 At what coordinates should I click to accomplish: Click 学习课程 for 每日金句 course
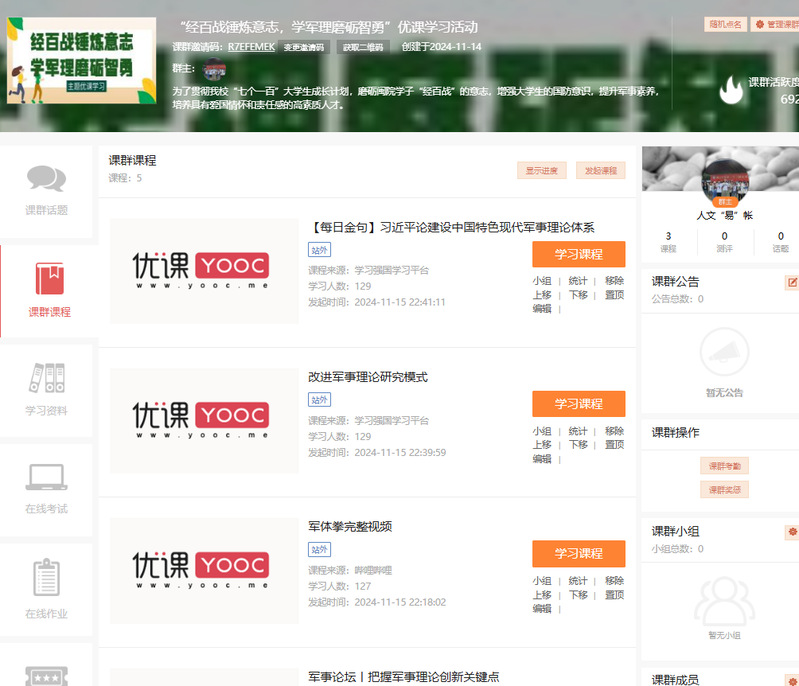coord(579,254)
